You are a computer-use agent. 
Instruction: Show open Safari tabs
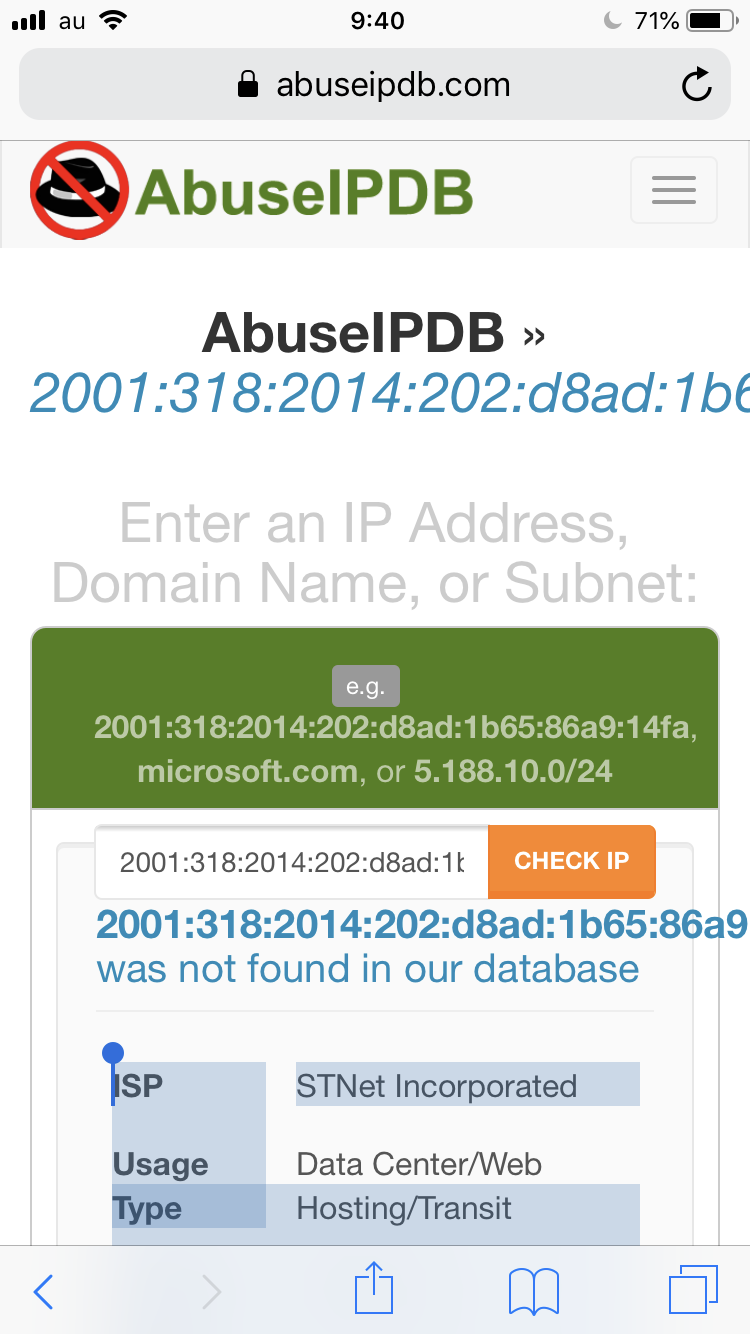693,1290
